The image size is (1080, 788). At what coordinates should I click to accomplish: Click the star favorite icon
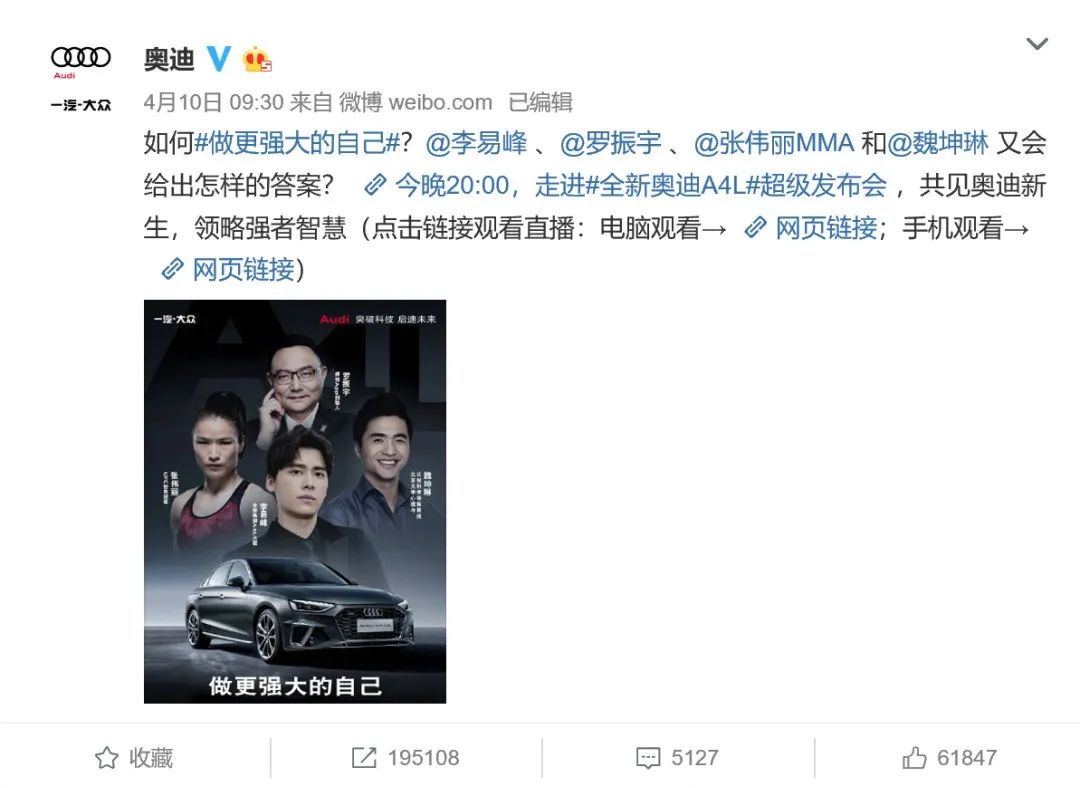pos(106,758)
